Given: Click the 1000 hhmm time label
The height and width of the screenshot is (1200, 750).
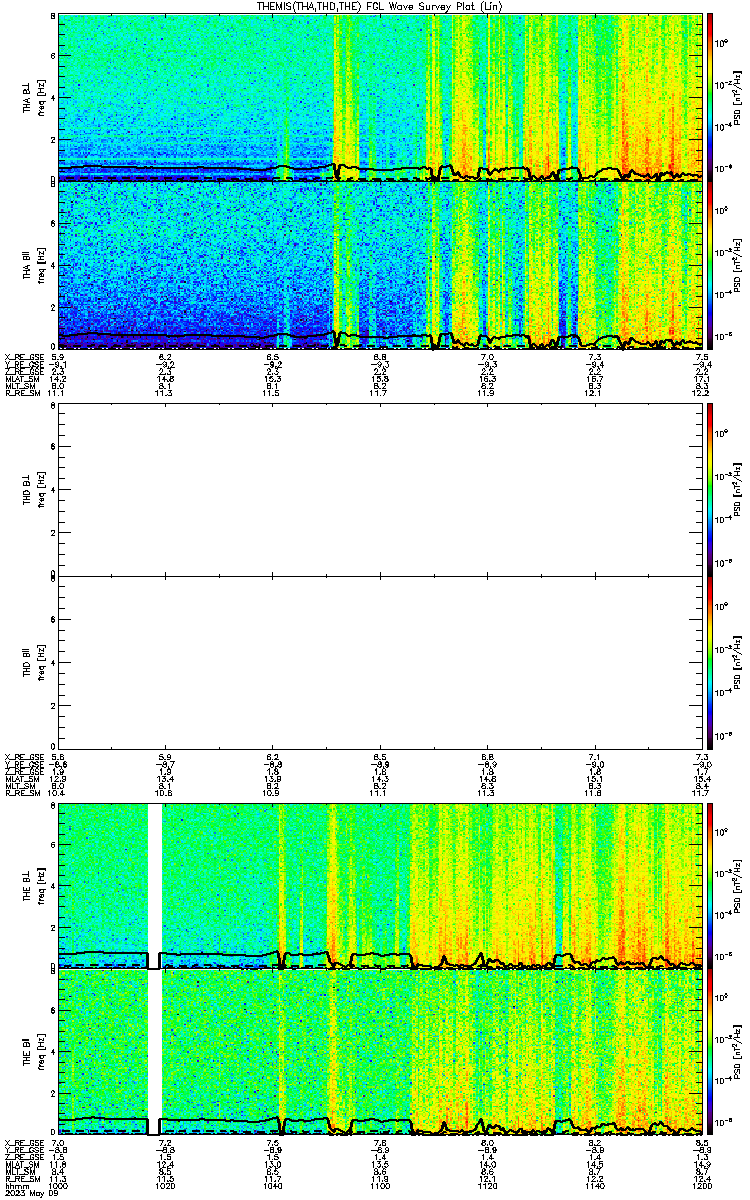Looking at the screenshot, I should coord(59,1184).
